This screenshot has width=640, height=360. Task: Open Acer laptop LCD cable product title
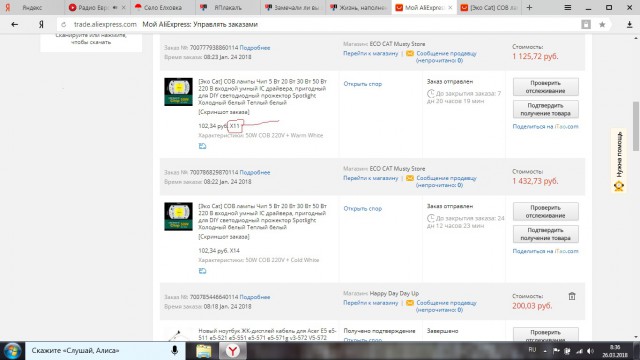pos(267,334)
